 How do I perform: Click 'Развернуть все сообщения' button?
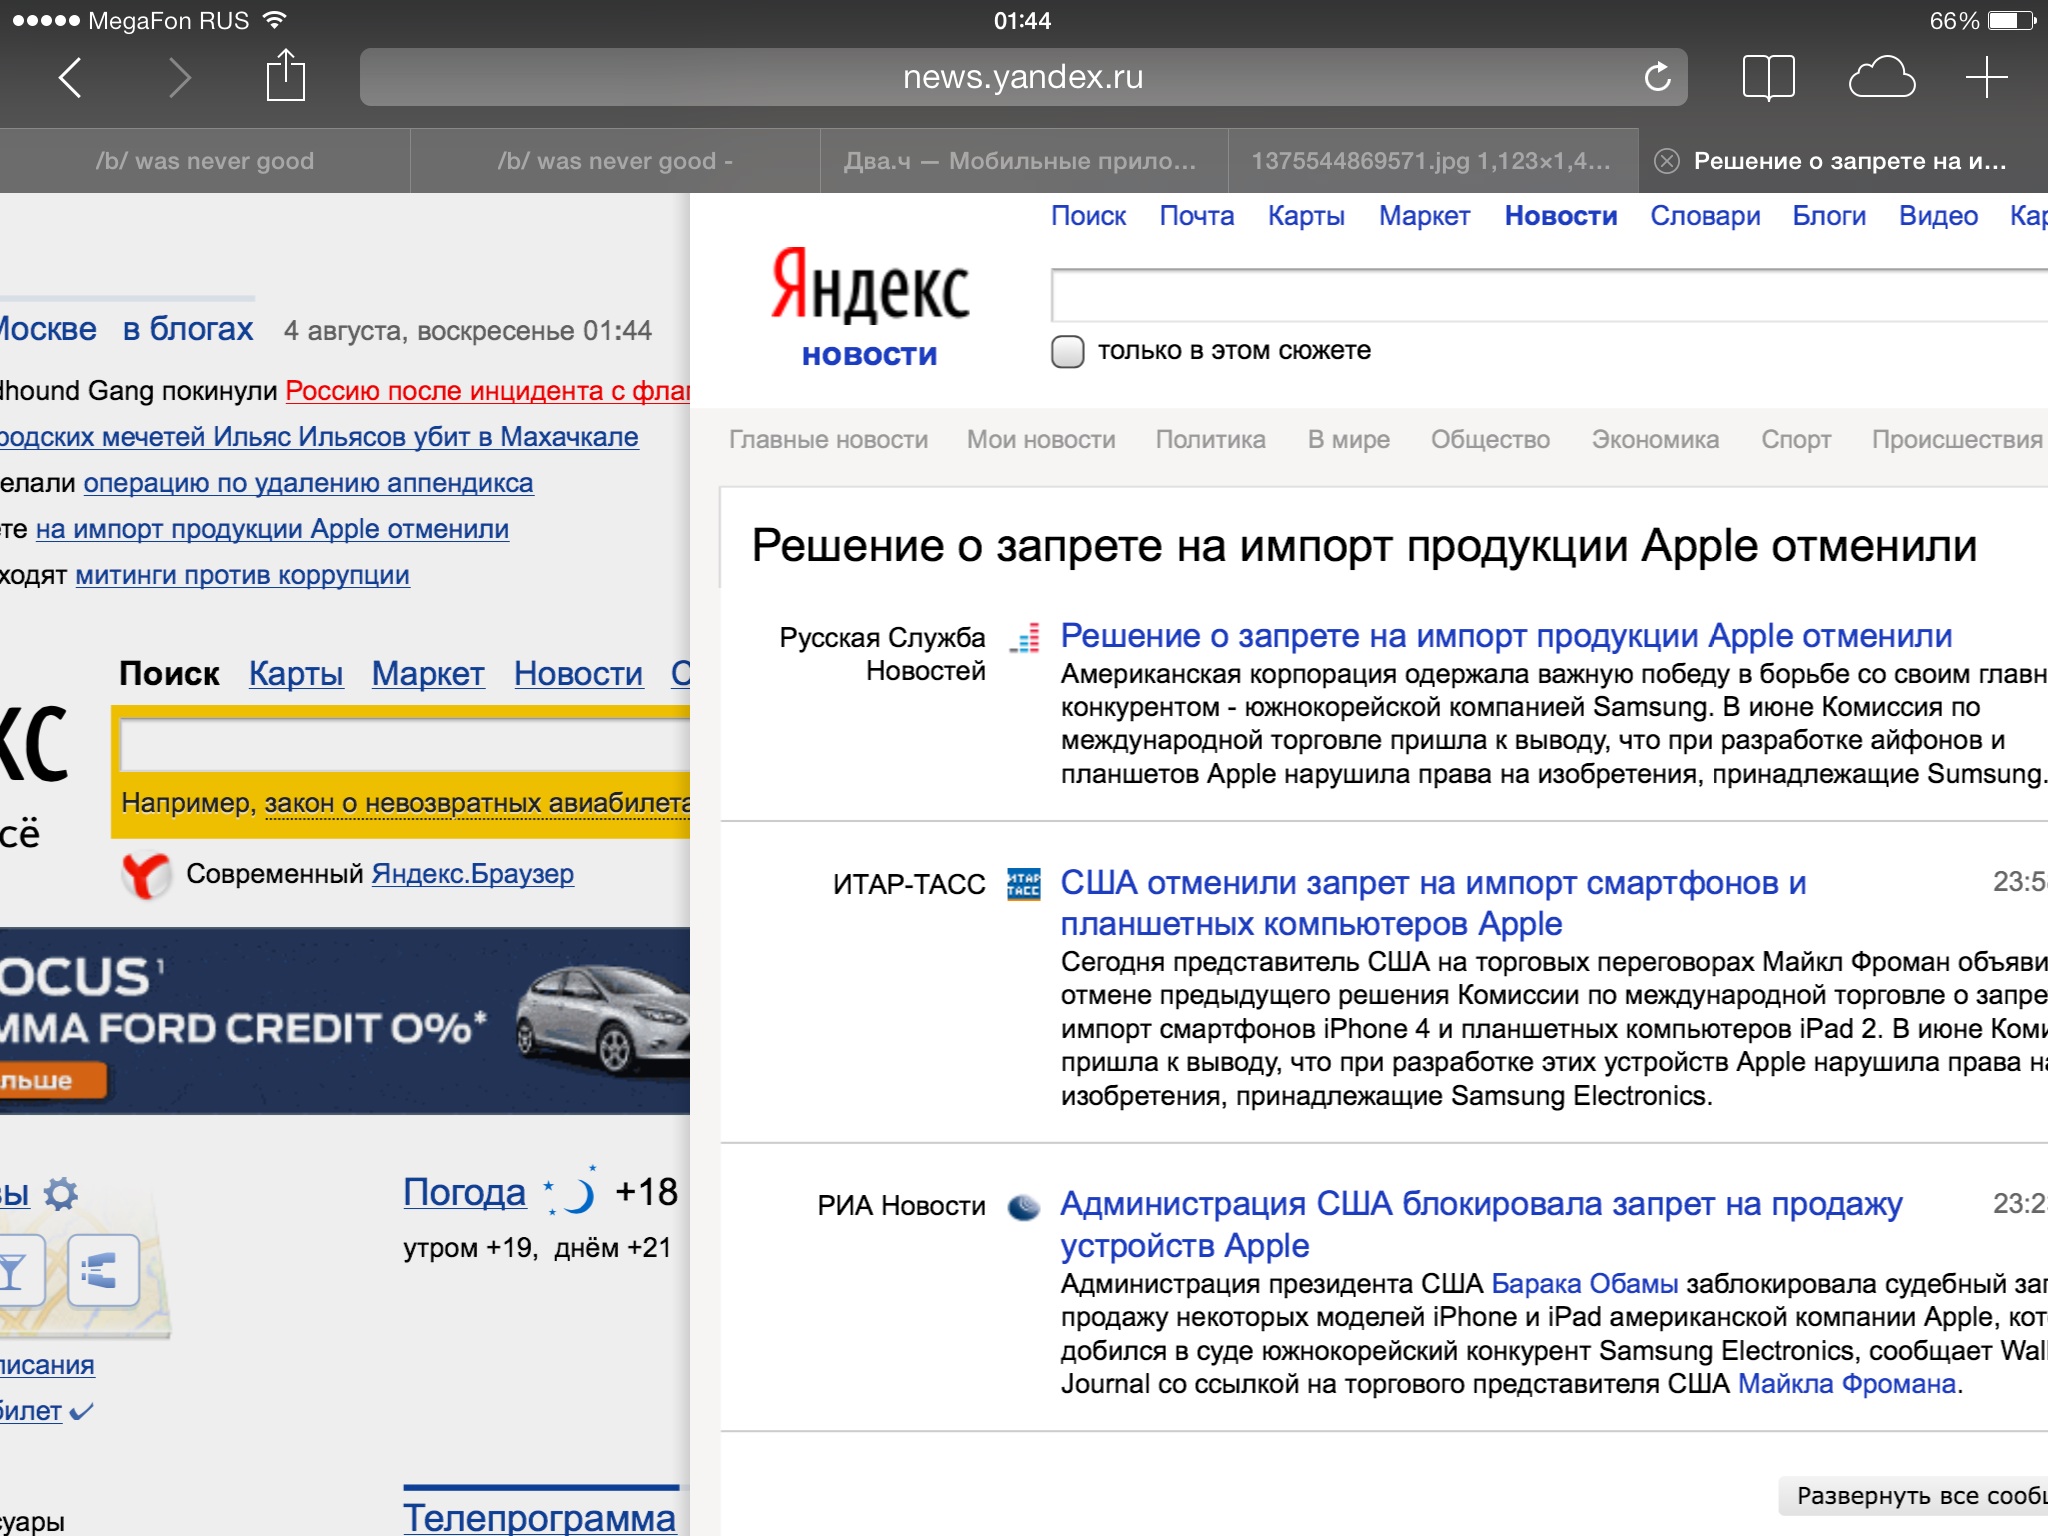point(1913,1496)
